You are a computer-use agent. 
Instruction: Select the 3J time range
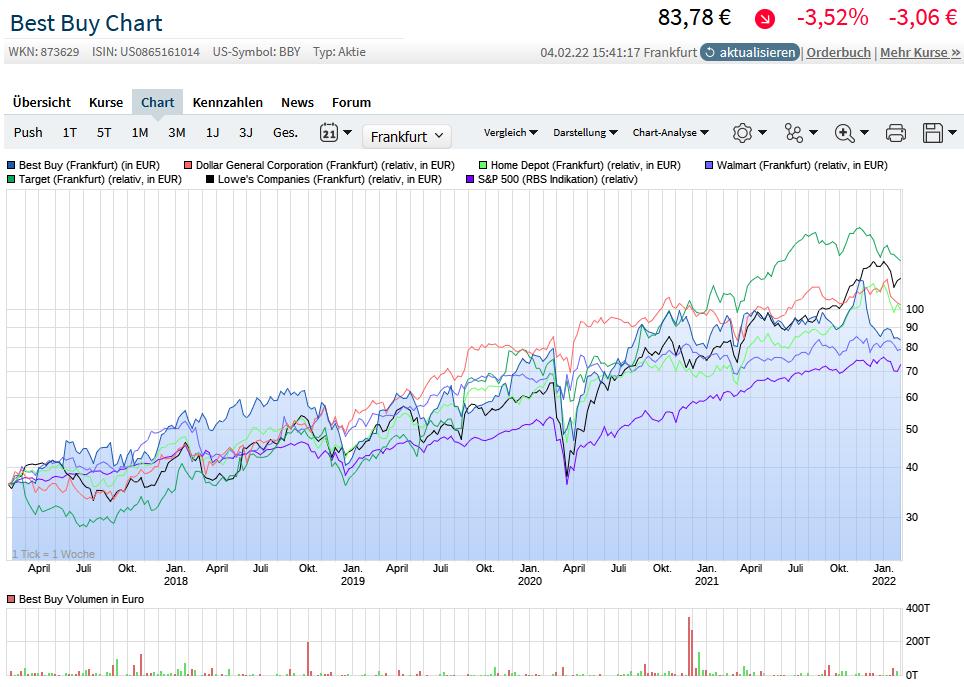point(246,132)
